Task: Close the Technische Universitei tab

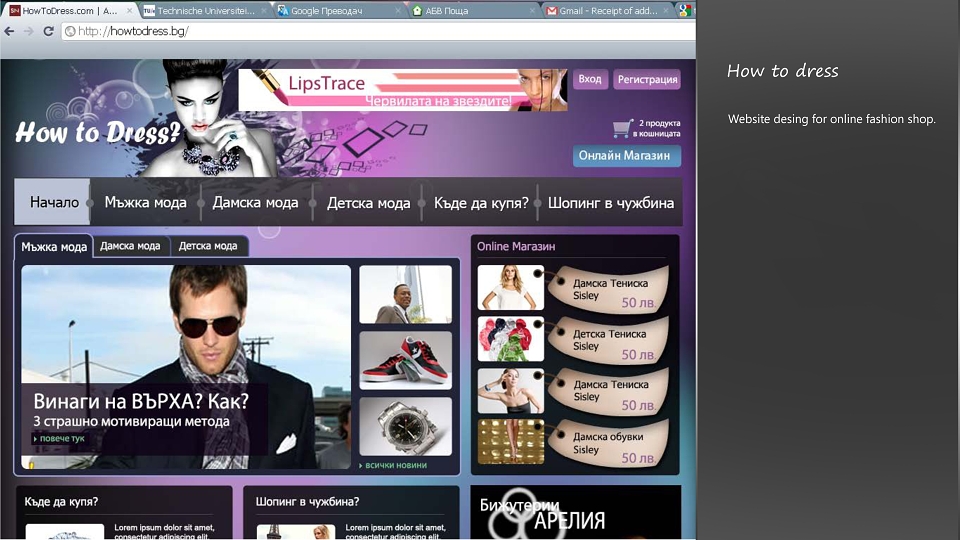Action: pyautogui.click(x=264, y=10)
